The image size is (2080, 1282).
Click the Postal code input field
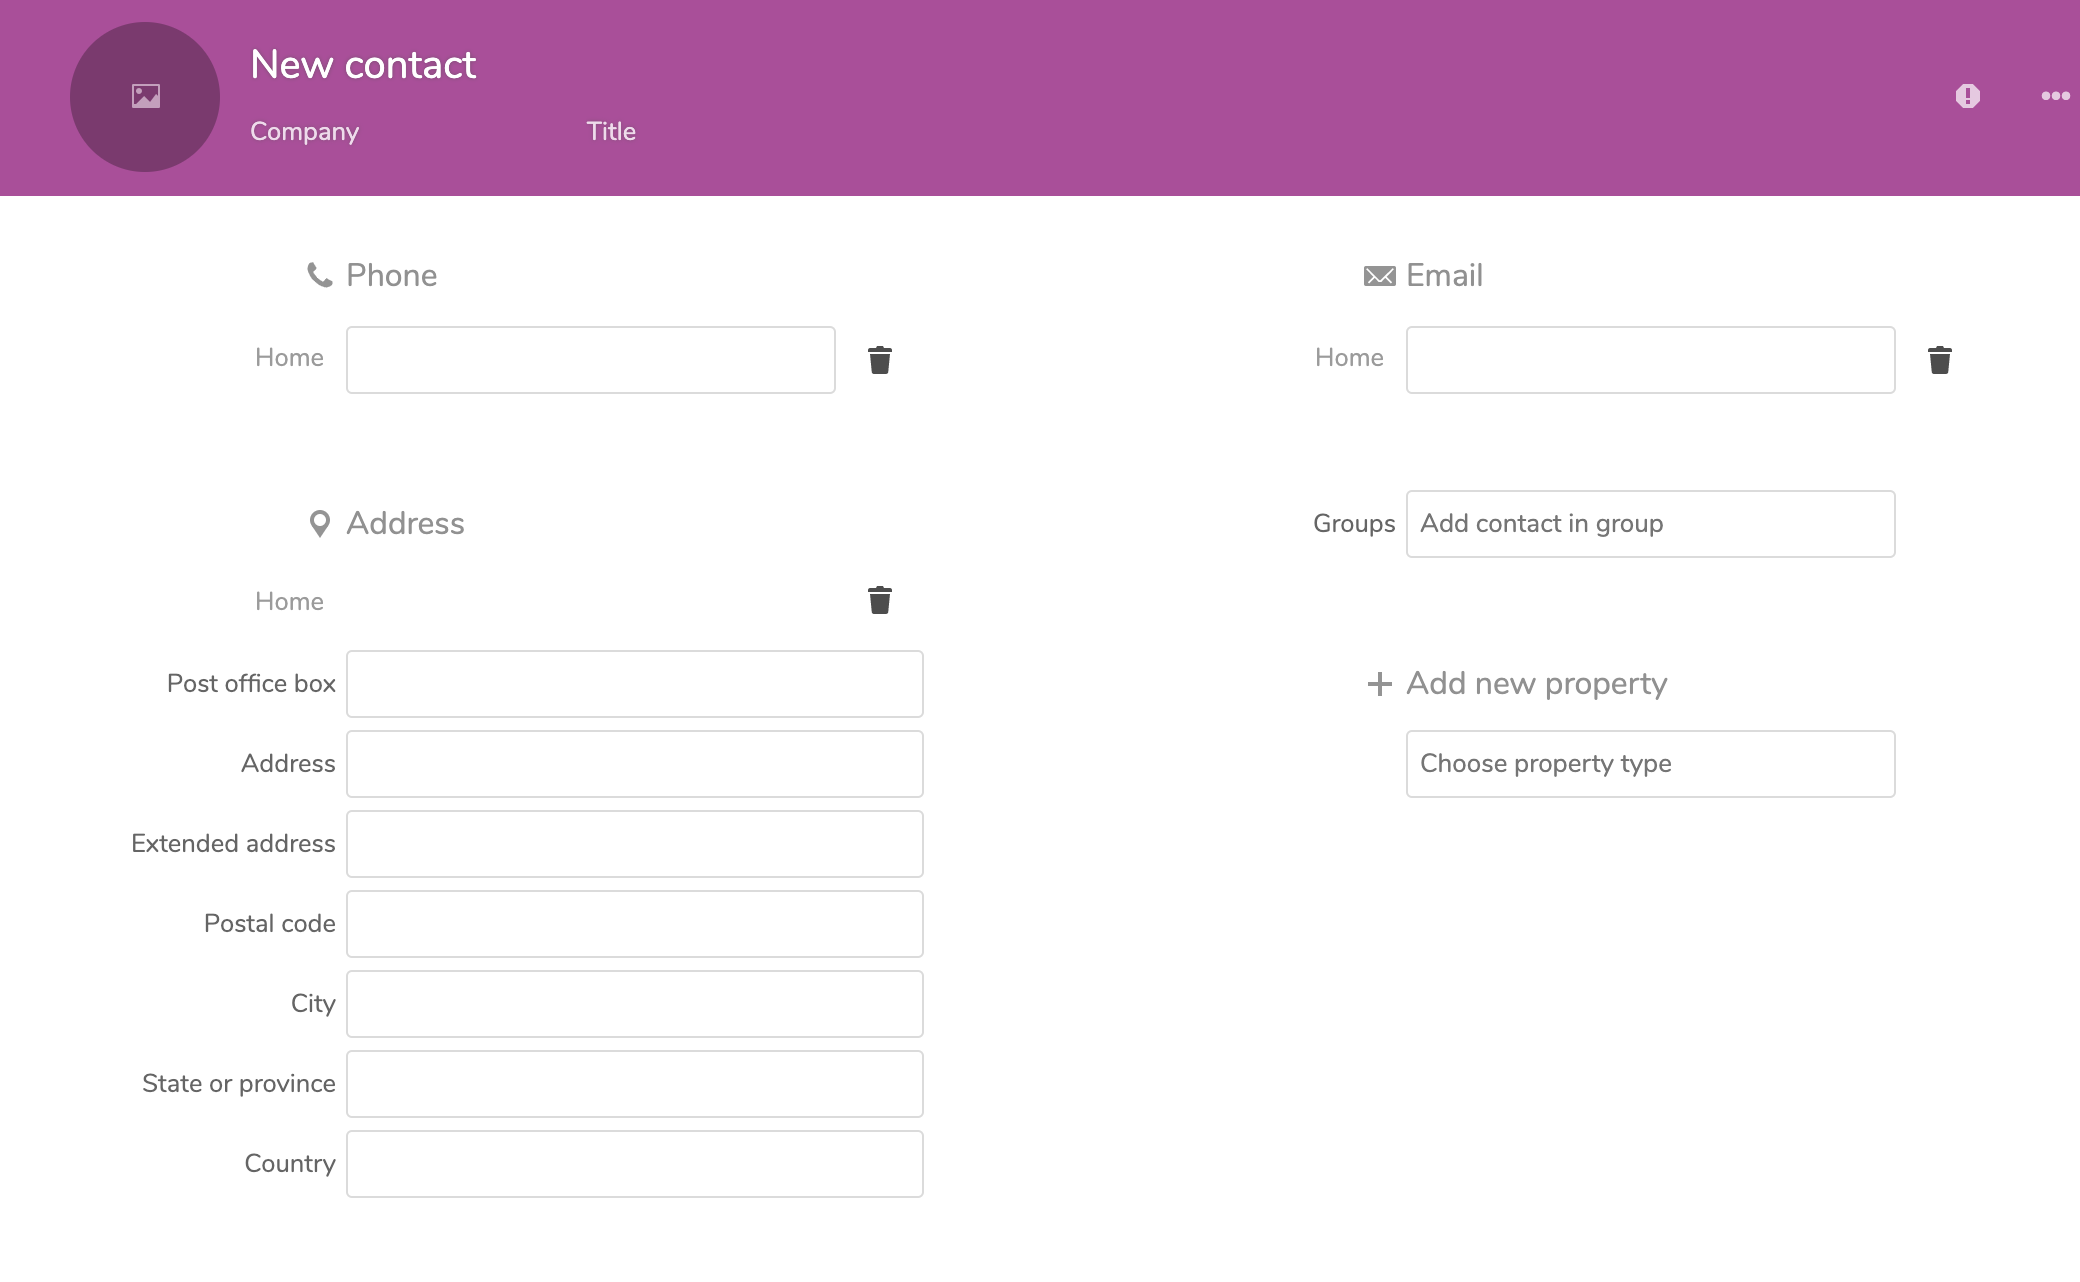tap(634, 924)
